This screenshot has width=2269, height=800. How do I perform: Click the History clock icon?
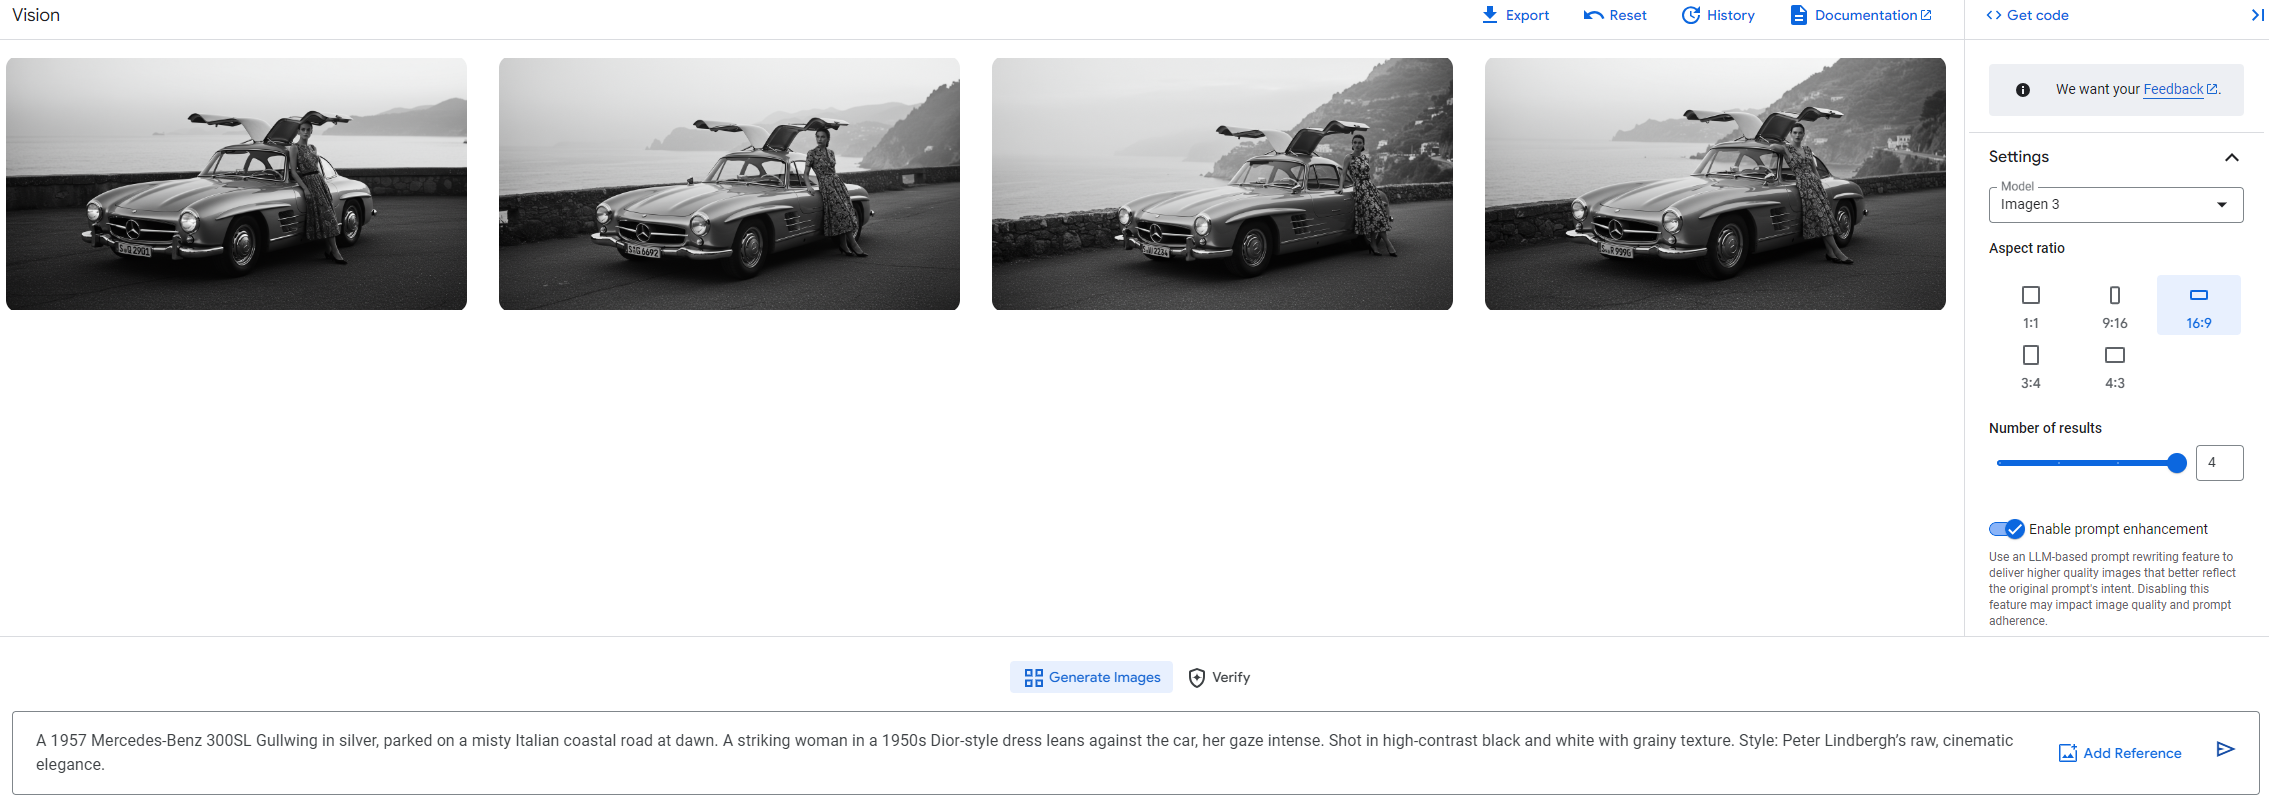click(1691, 15)
